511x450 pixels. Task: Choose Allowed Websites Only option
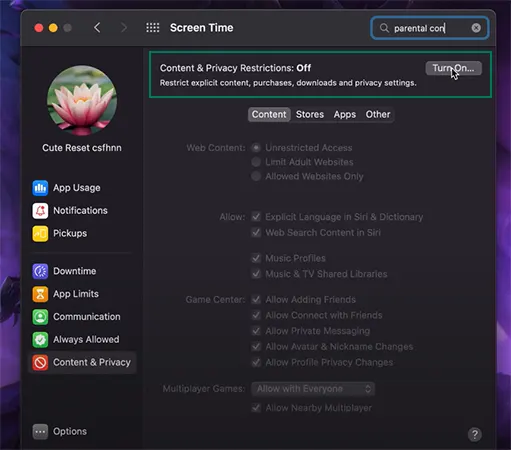(256, 176)
